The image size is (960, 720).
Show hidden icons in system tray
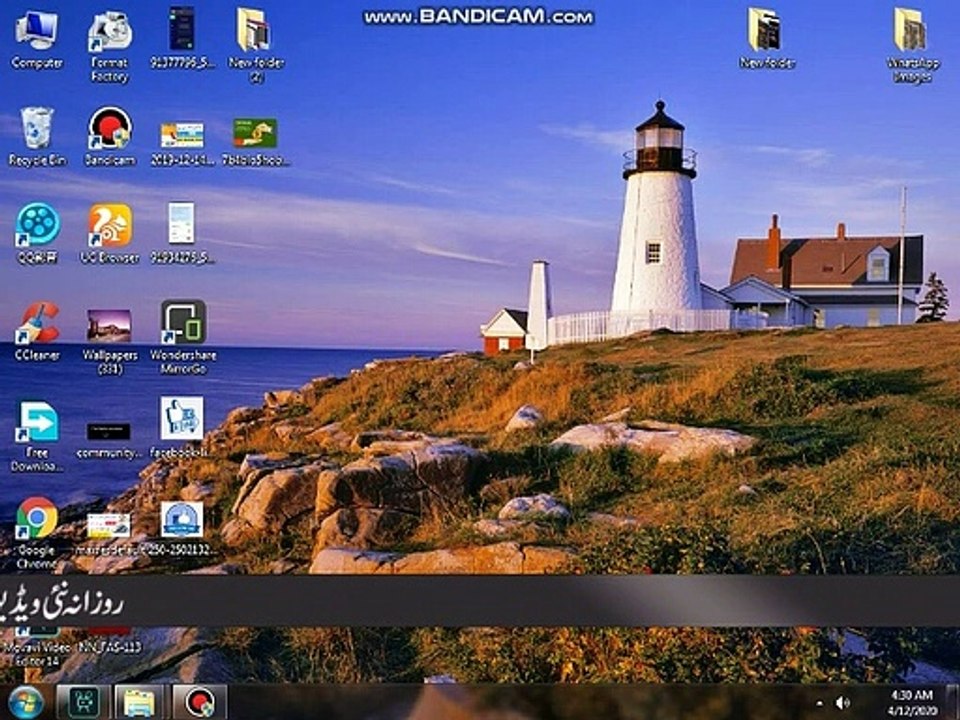click(x=820, y=703)
